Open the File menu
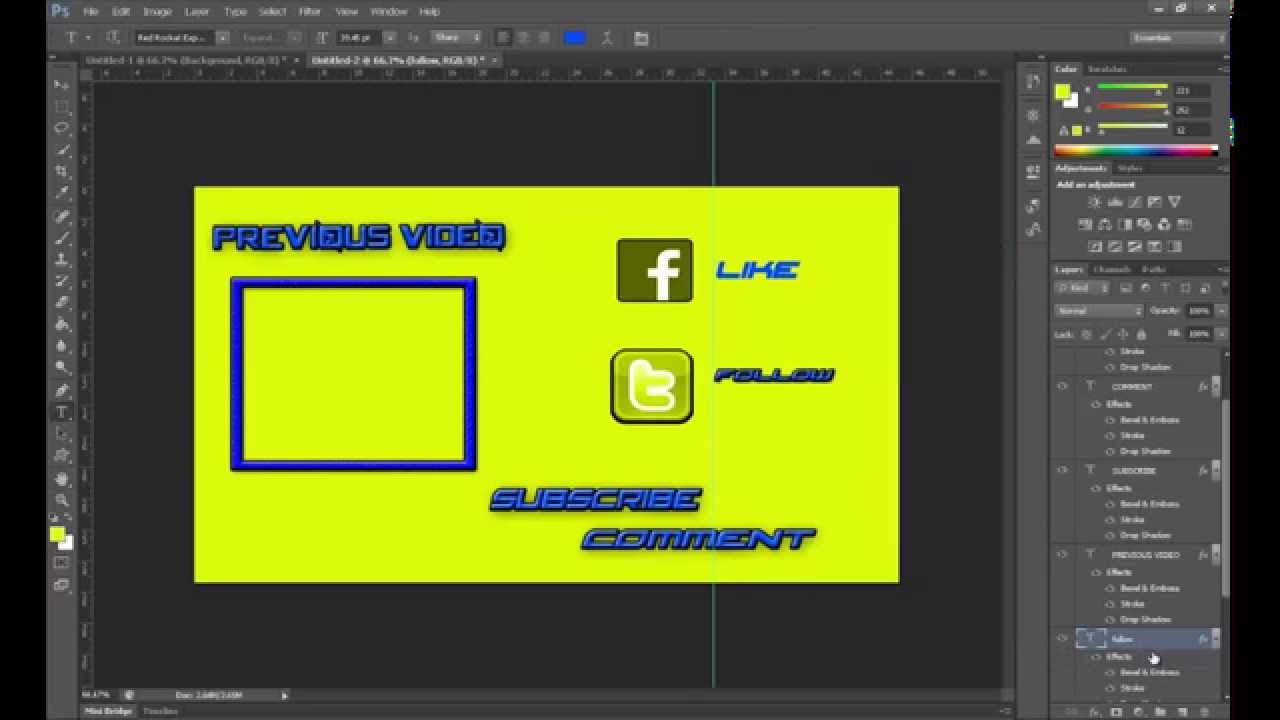 91,11
